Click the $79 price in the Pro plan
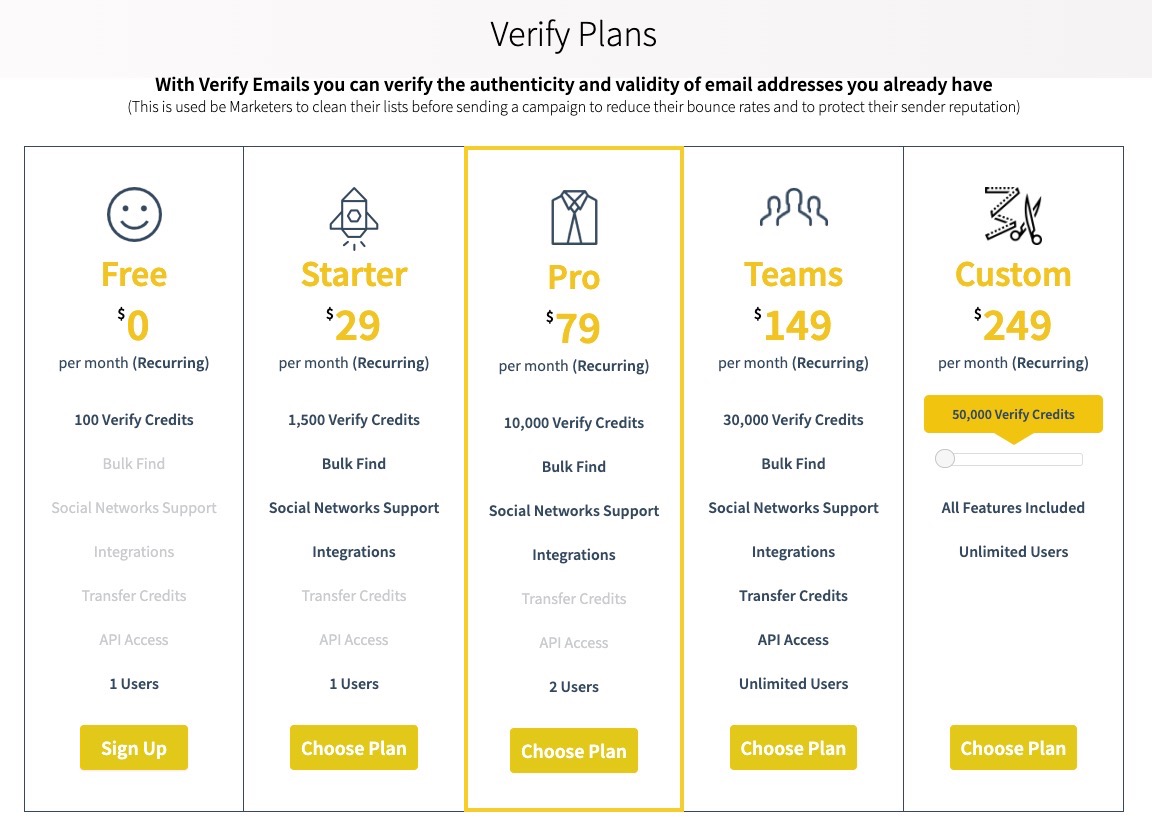This screenshot has width=1152, height=834. pyautogui.click(x=574, y=328)
